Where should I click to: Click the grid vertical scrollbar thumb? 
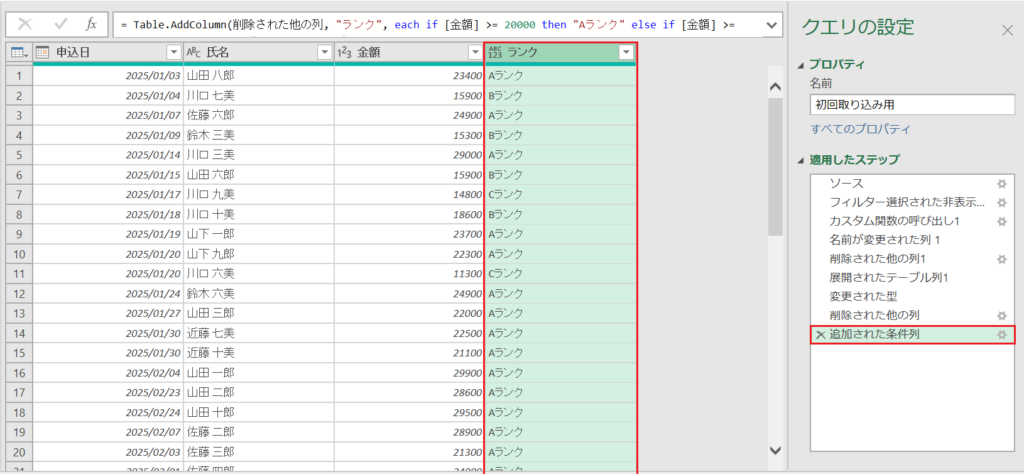pyautogui.click(x=775, y=166)
